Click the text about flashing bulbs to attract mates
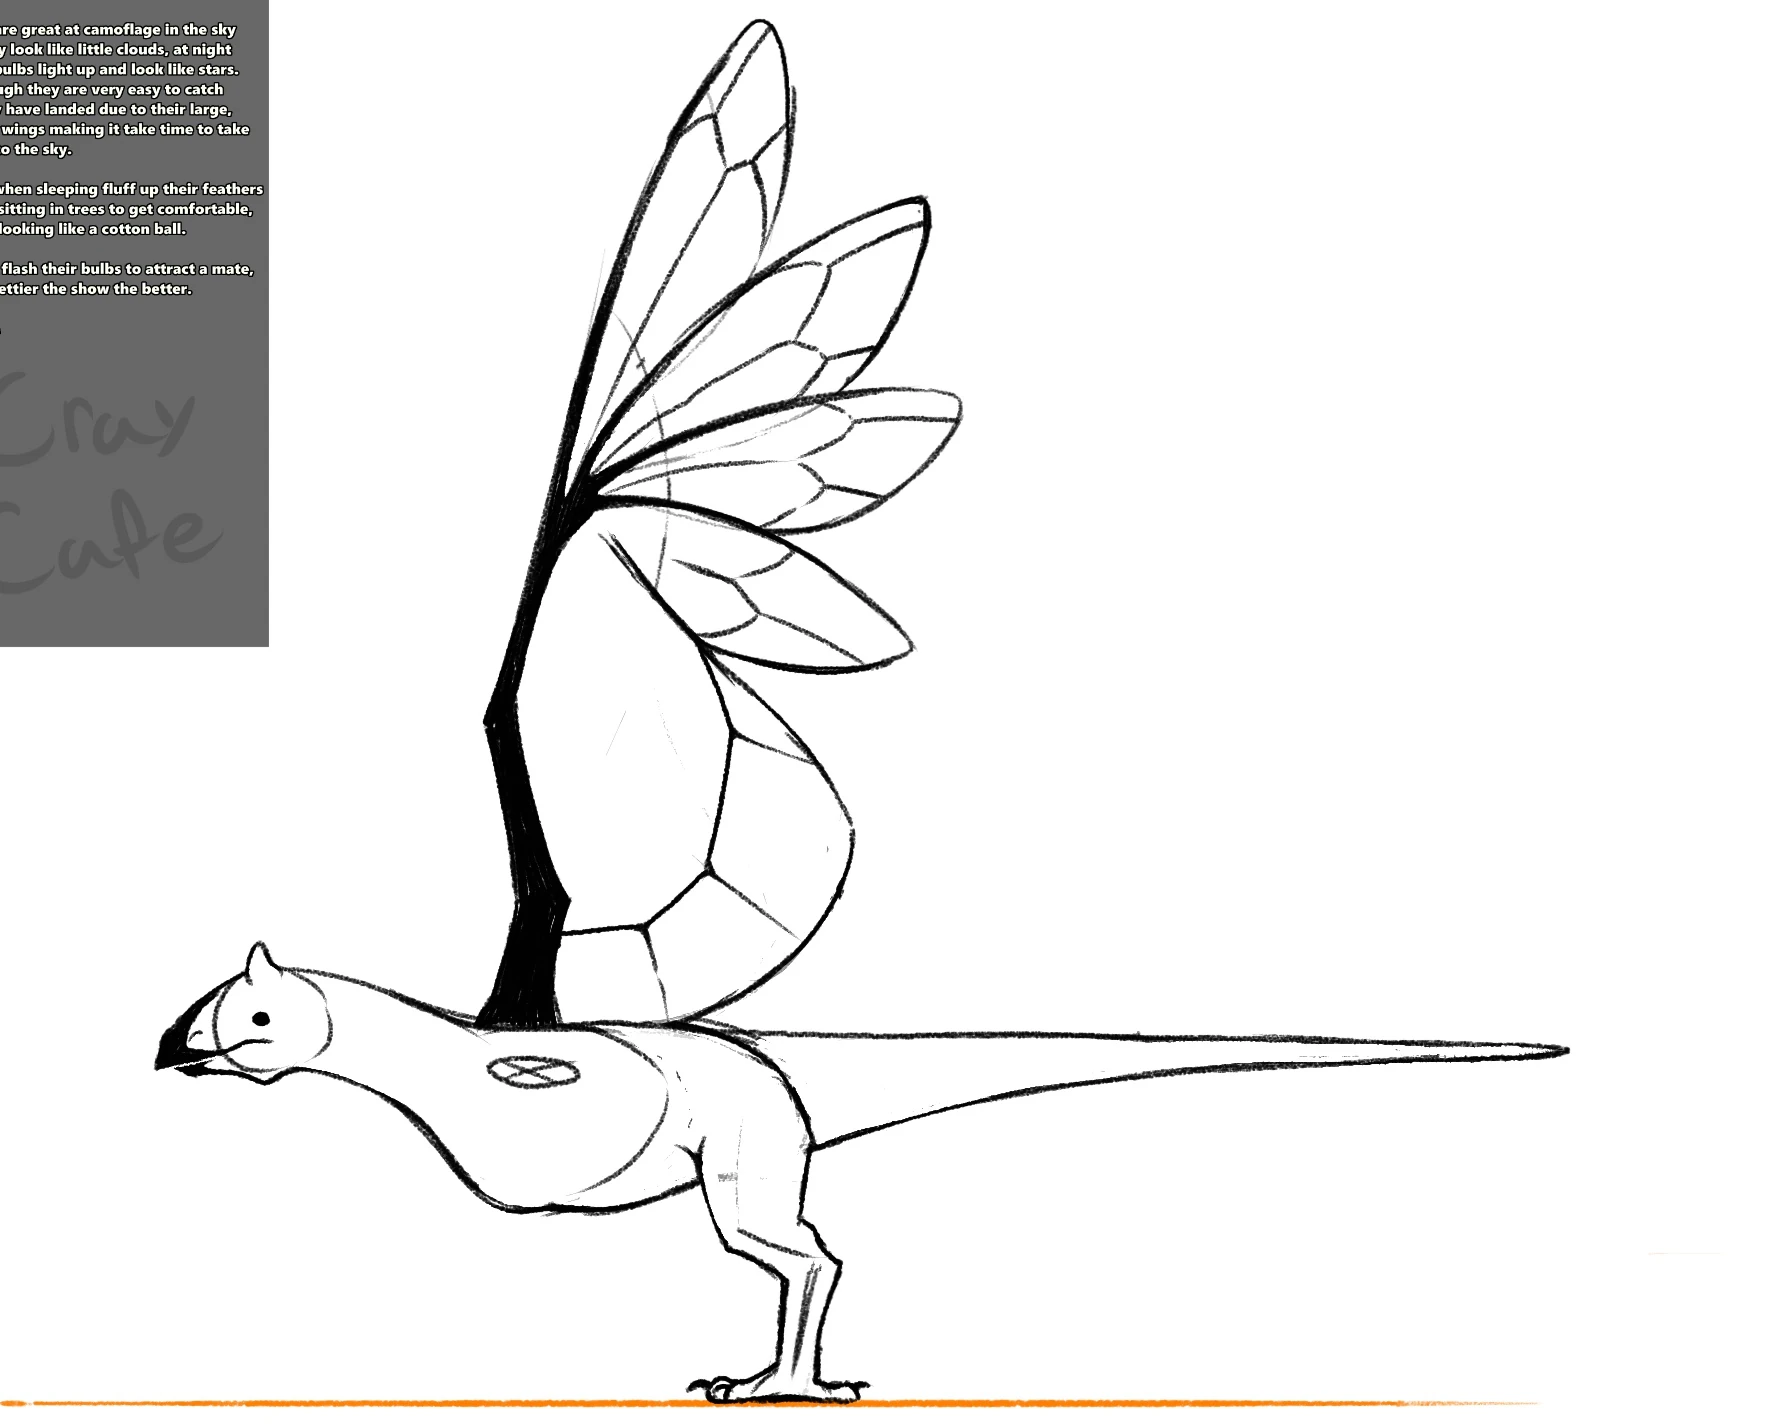The image size is (1776, 1426). click(125, 270)
